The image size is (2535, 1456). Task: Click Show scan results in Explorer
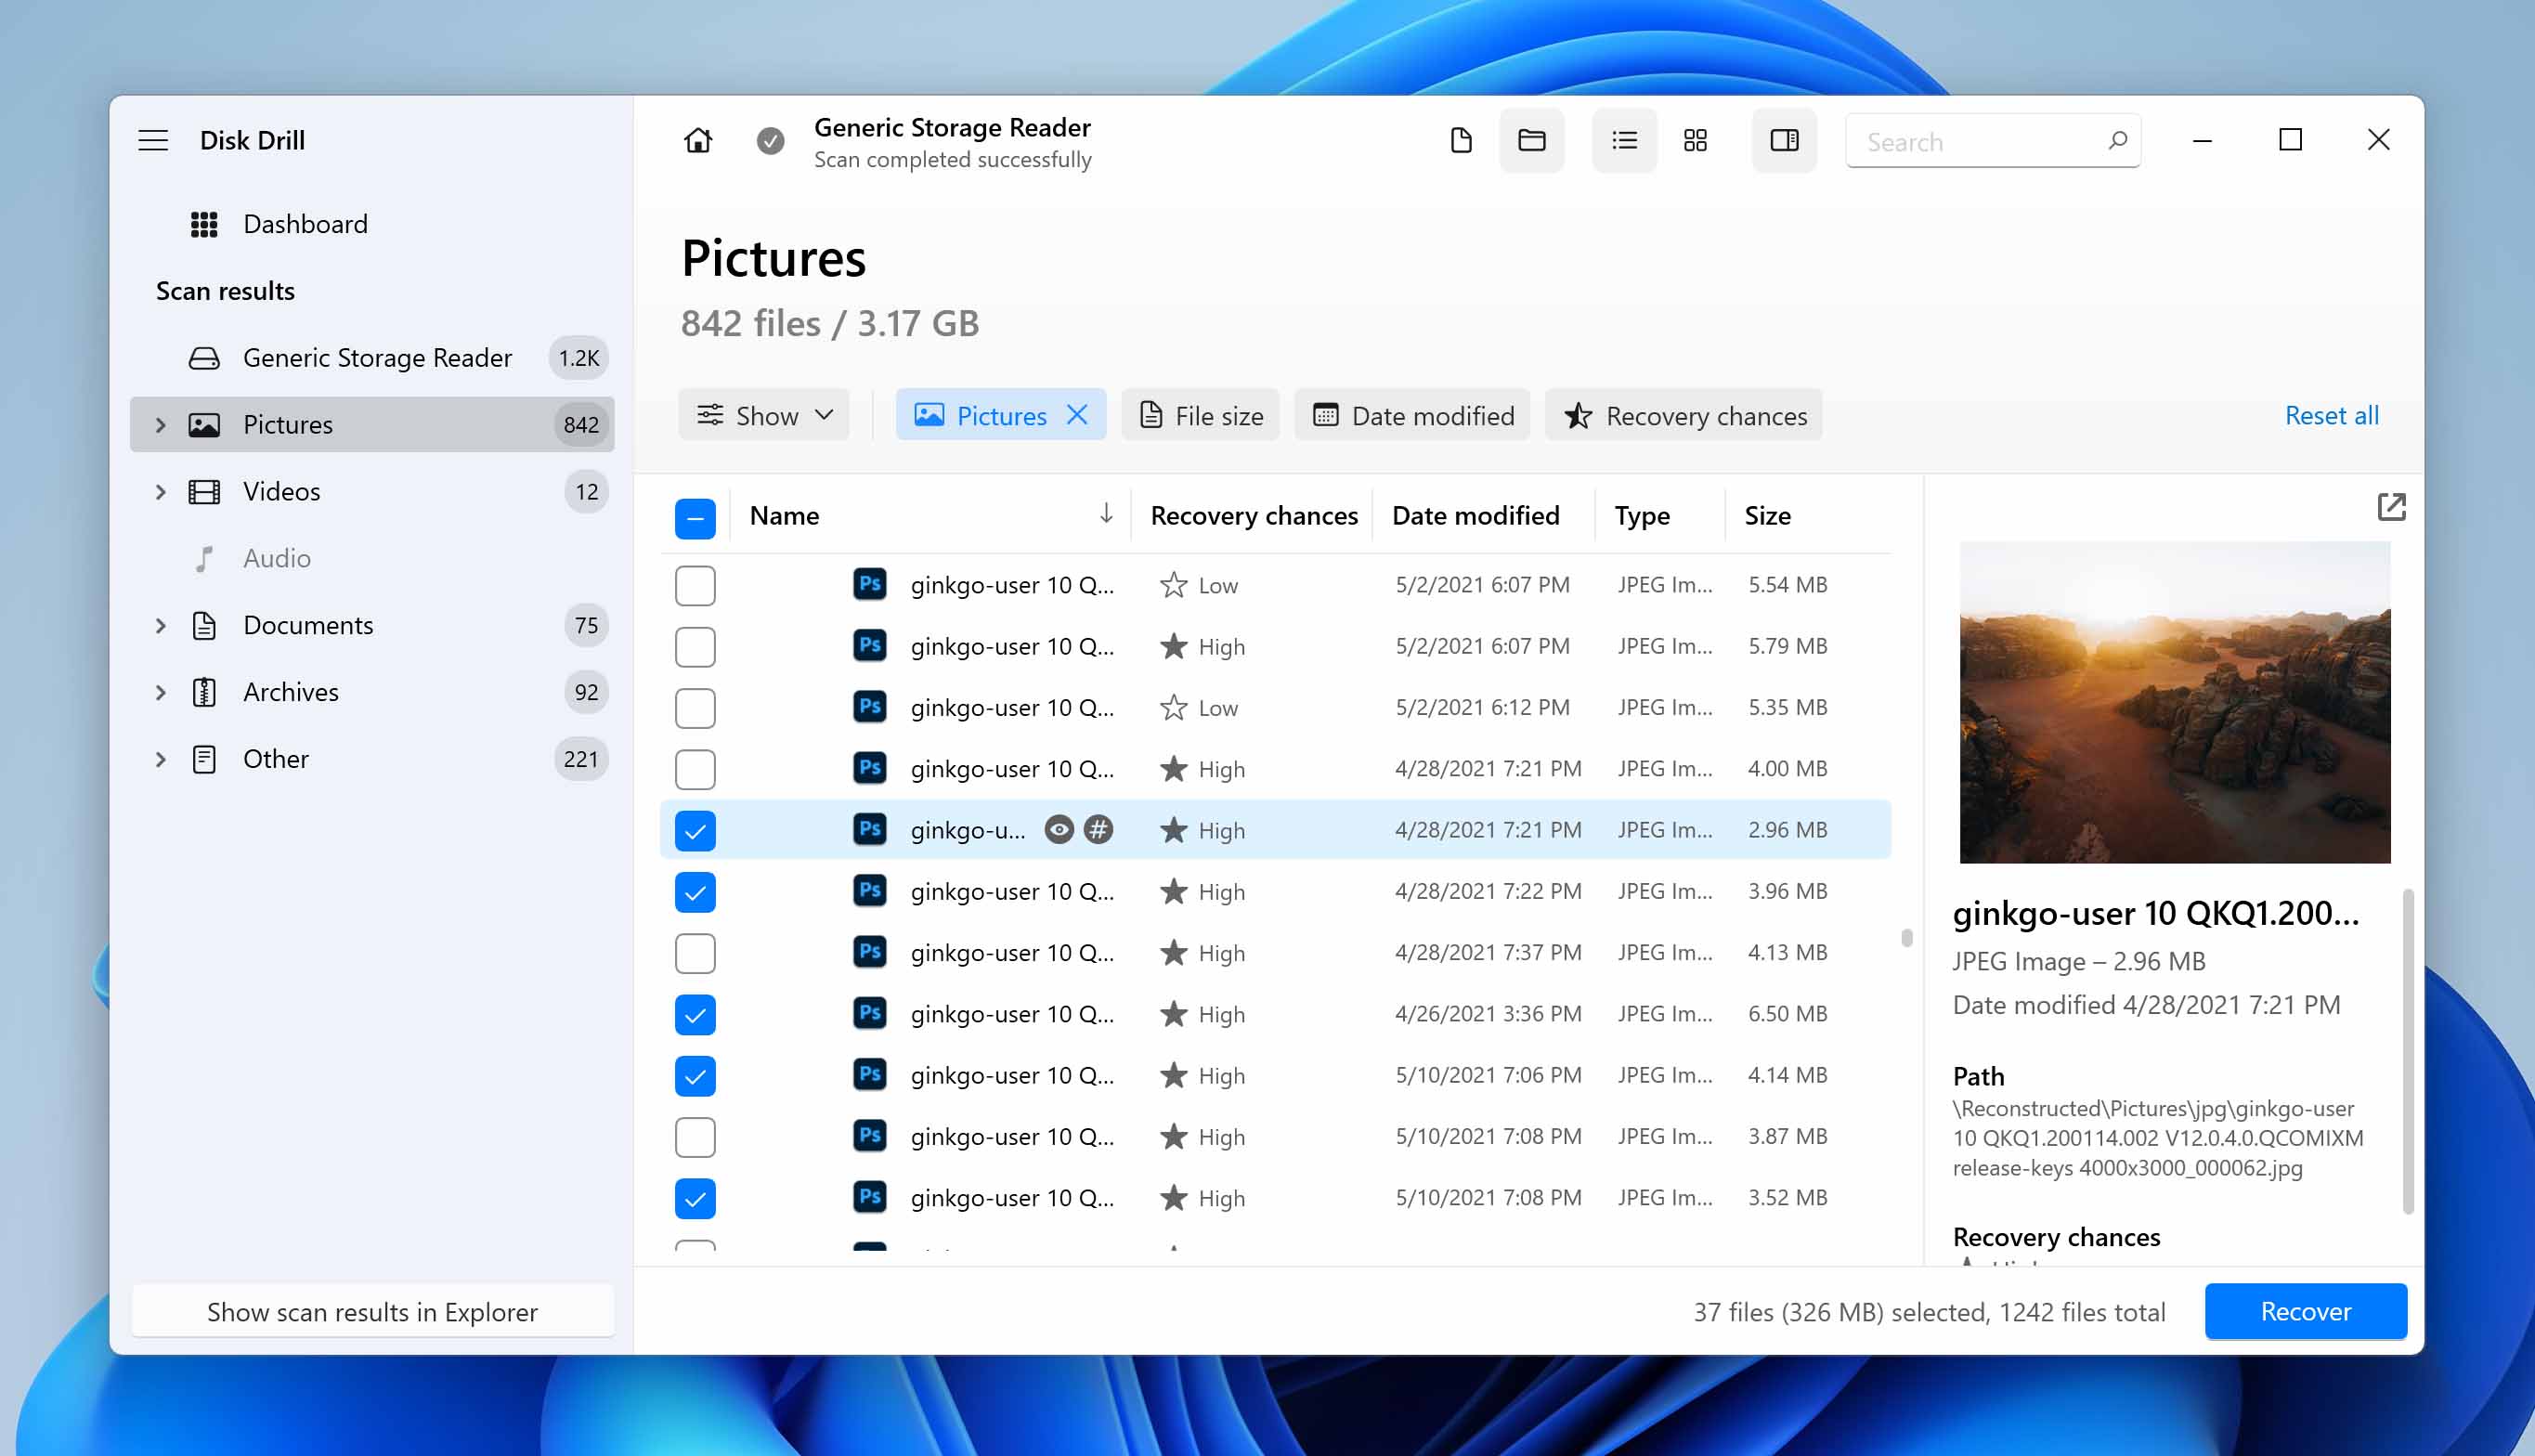(372, 1311)
